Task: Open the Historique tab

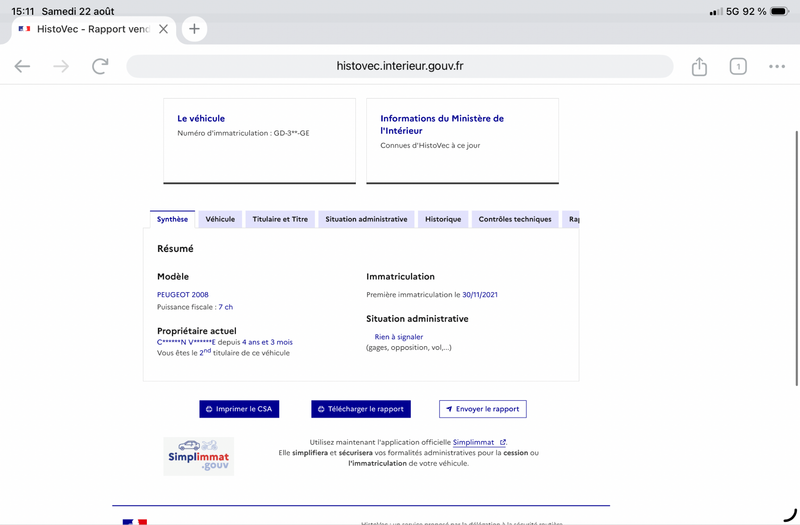Action: 443,219
